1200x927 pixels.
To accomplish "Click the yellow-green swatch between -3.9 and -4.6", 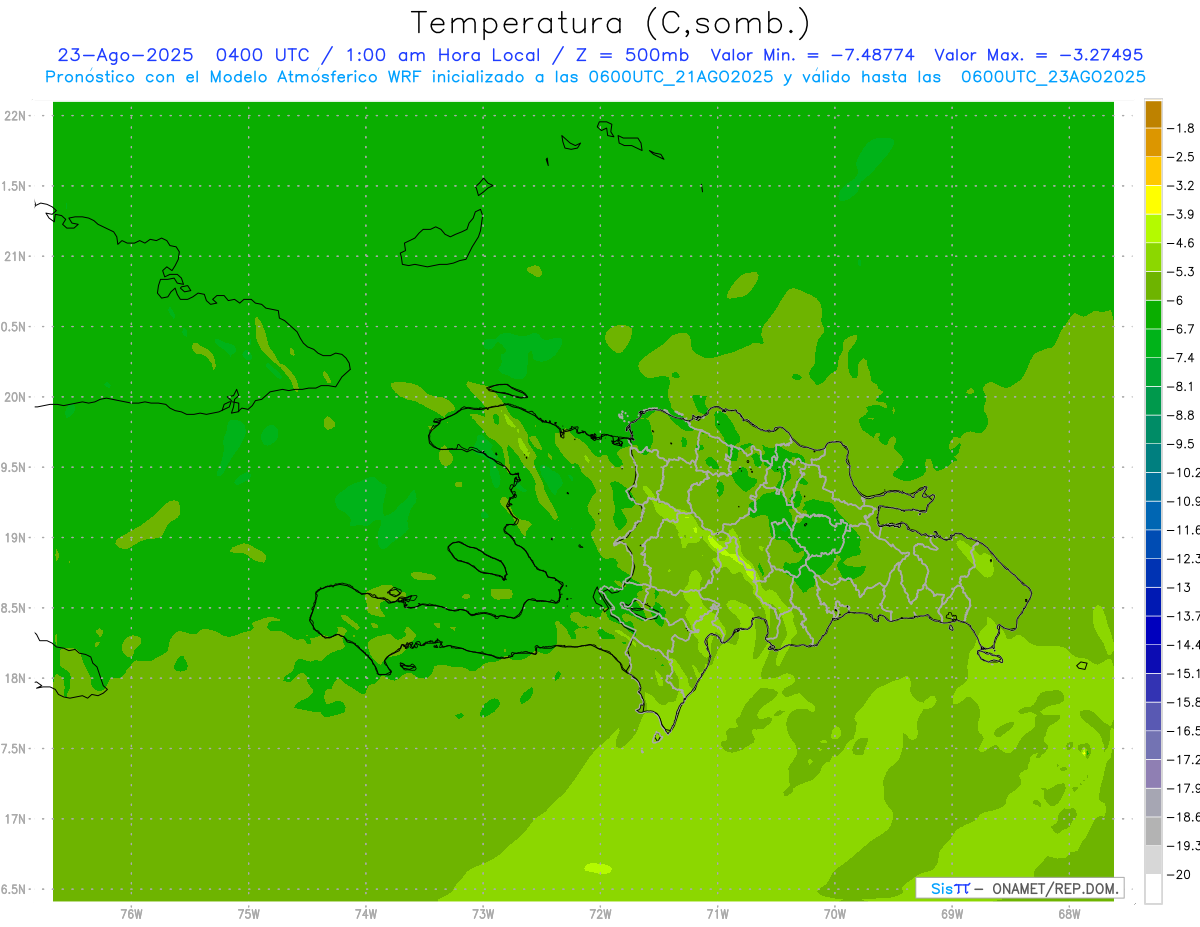I will (x=1153, y=229).
